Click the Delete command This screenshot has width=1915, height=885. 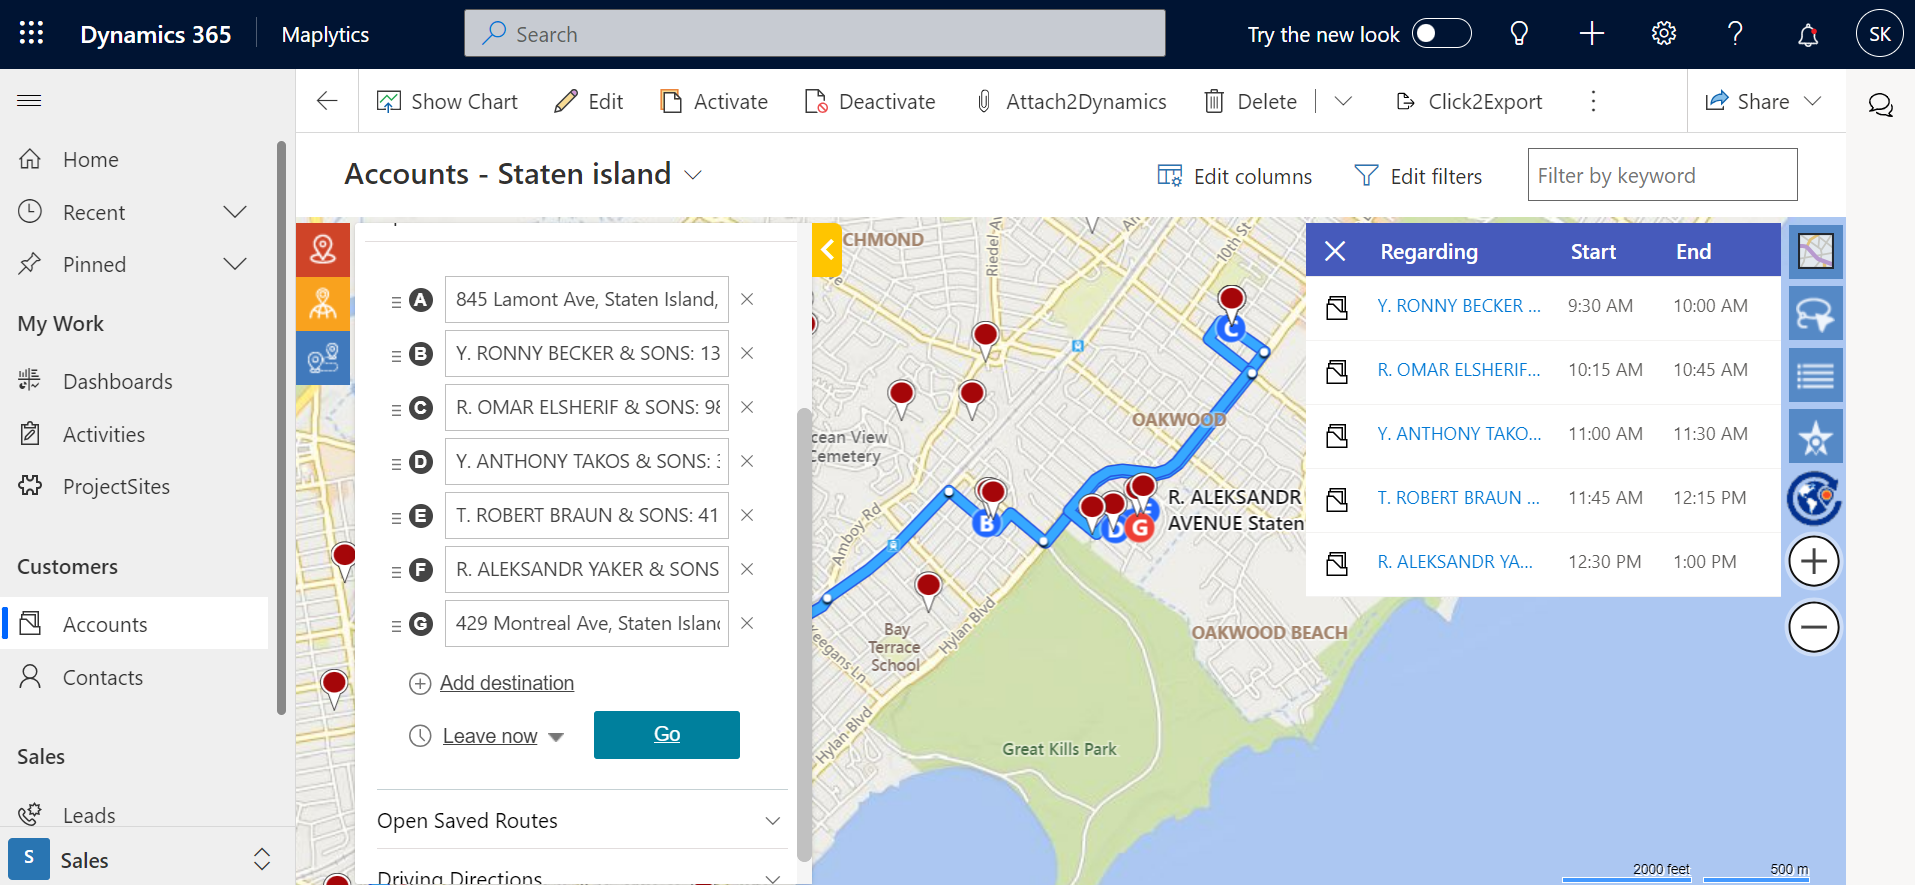[1251, 101]
